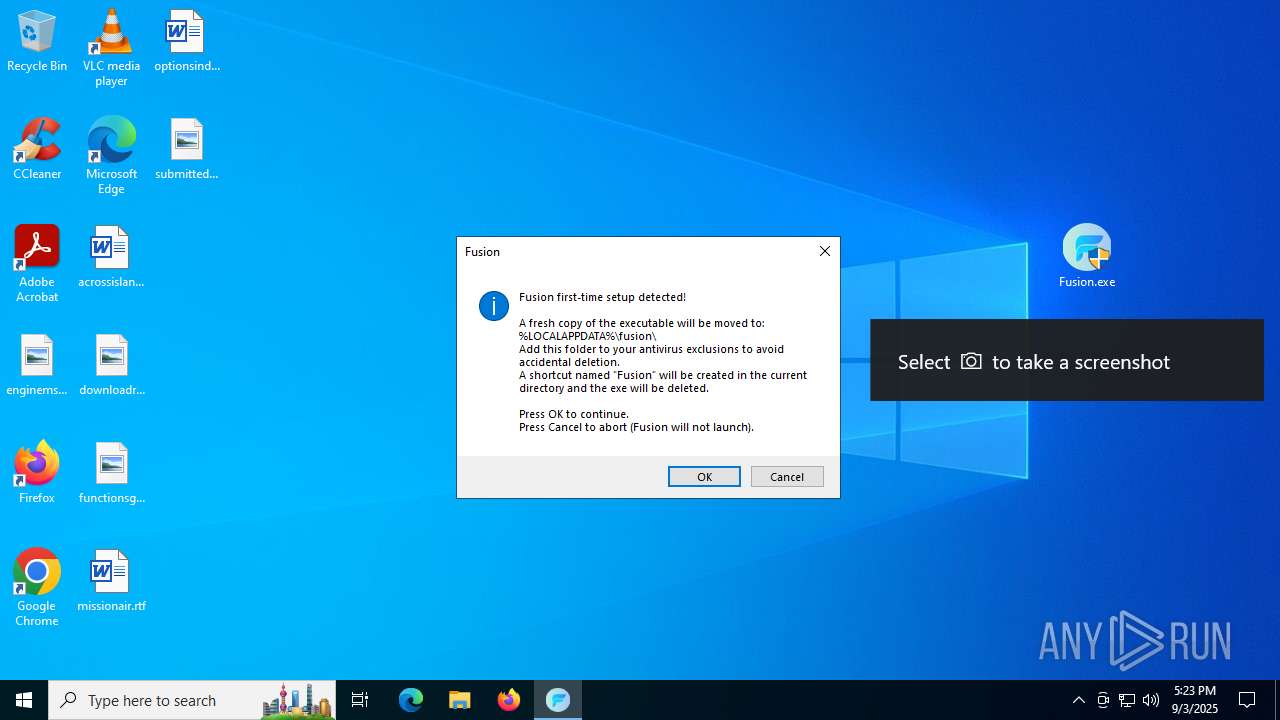Image resolution: width=1280 pixels, height=720 pixels.
Task: Select the optionsind Word document icon
Action: pos(187,41)
